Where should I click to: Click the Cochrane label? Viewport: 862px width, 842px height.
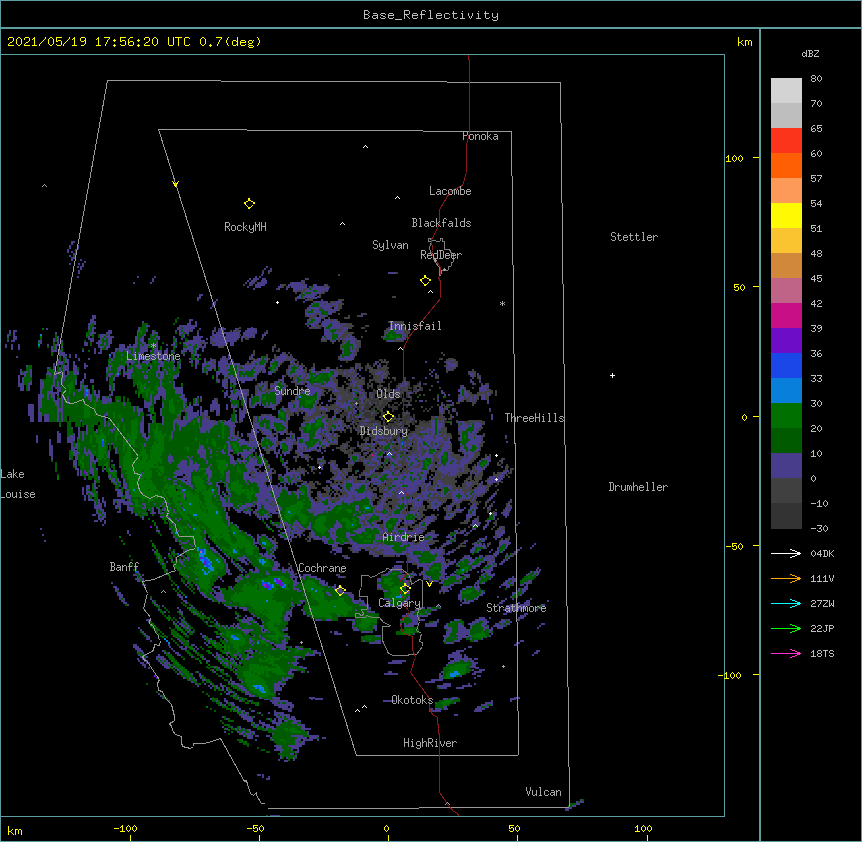click(x=322, y=568)
